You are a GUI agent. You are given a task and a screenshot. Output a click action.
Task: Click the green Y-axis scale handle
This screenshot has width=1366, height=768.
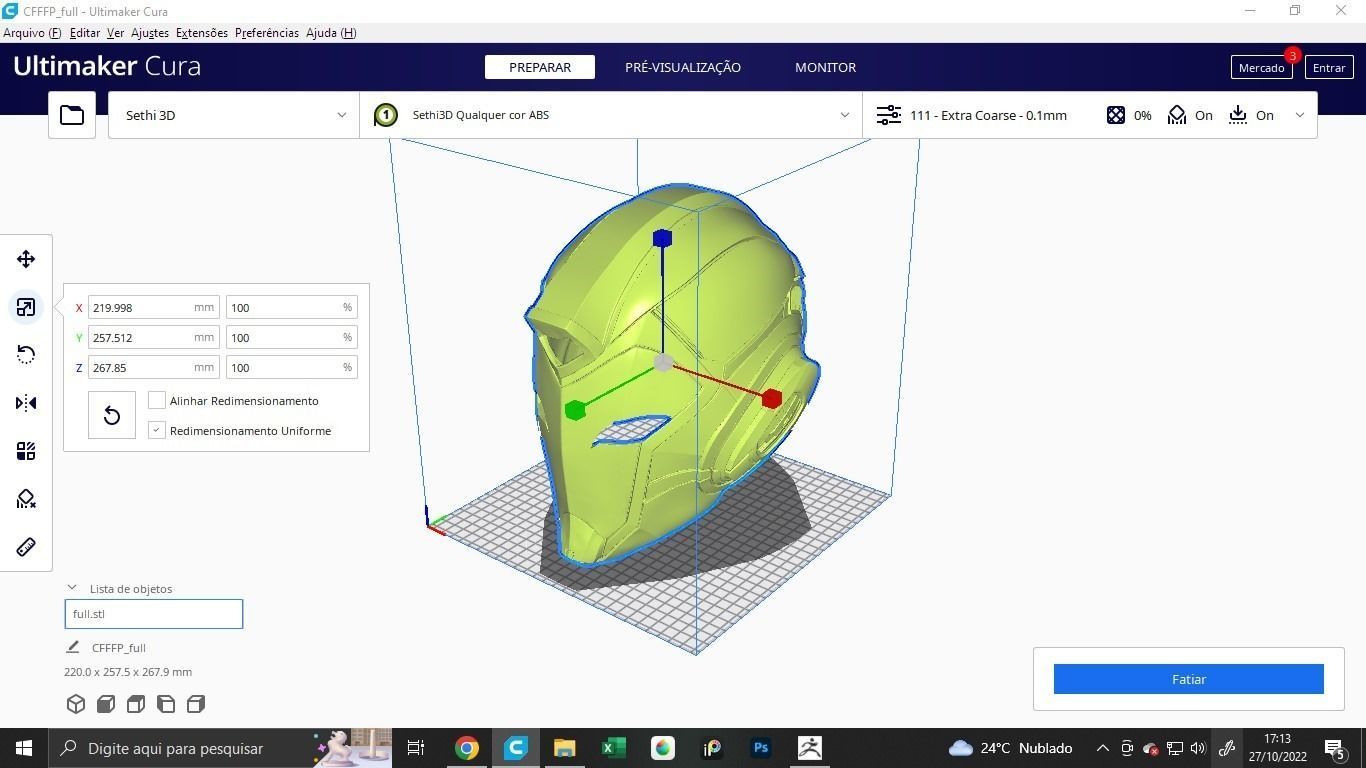coord(575,410)
